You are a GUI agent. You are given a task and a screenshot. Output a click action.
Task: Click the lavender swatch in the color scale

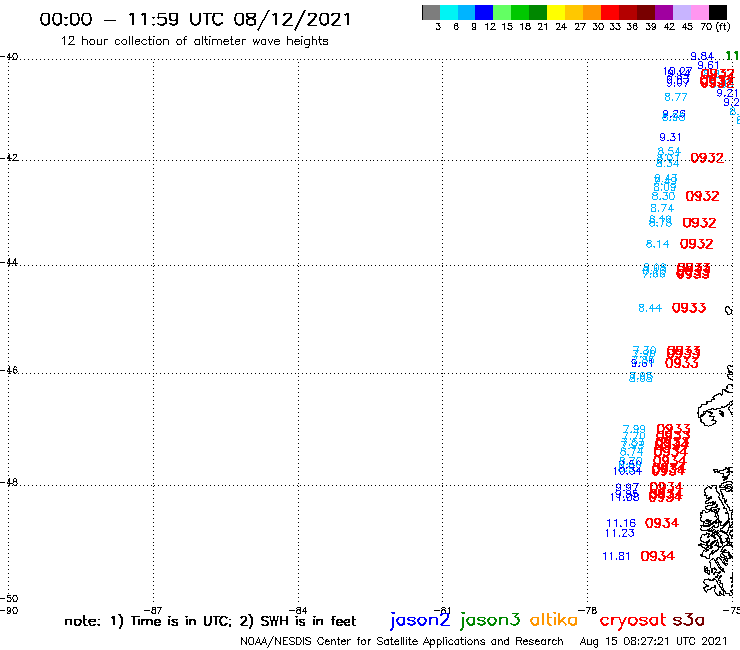(681, 12)
